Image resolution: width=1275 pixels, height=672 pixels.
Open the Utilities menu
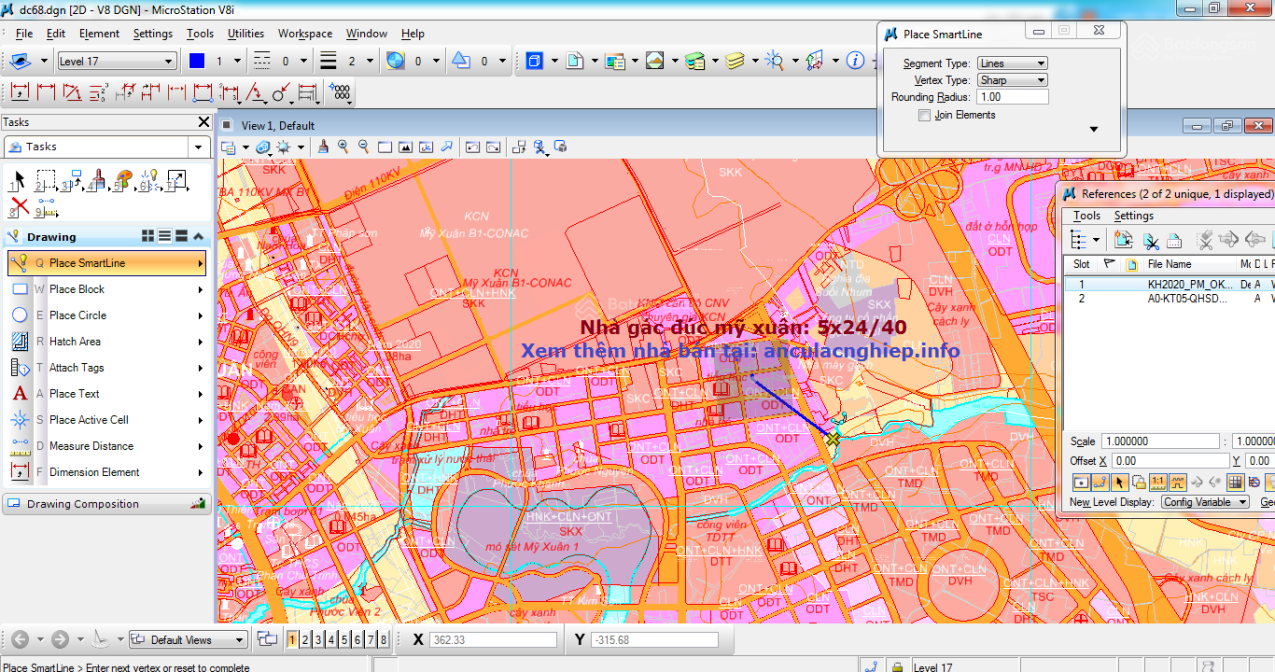pyautogui.click(x=245, y=33)
